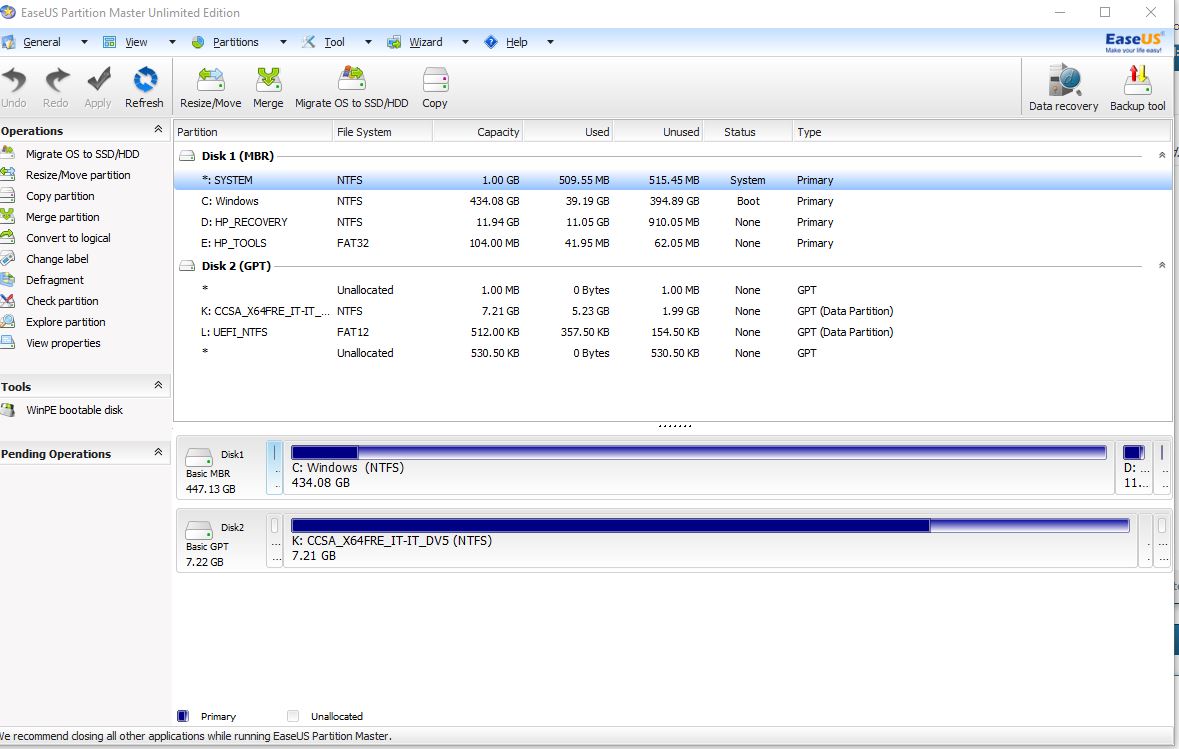Collapse the Operations panel section
The width and height of the screenshot is (1179, 749).
coord(158,129)
